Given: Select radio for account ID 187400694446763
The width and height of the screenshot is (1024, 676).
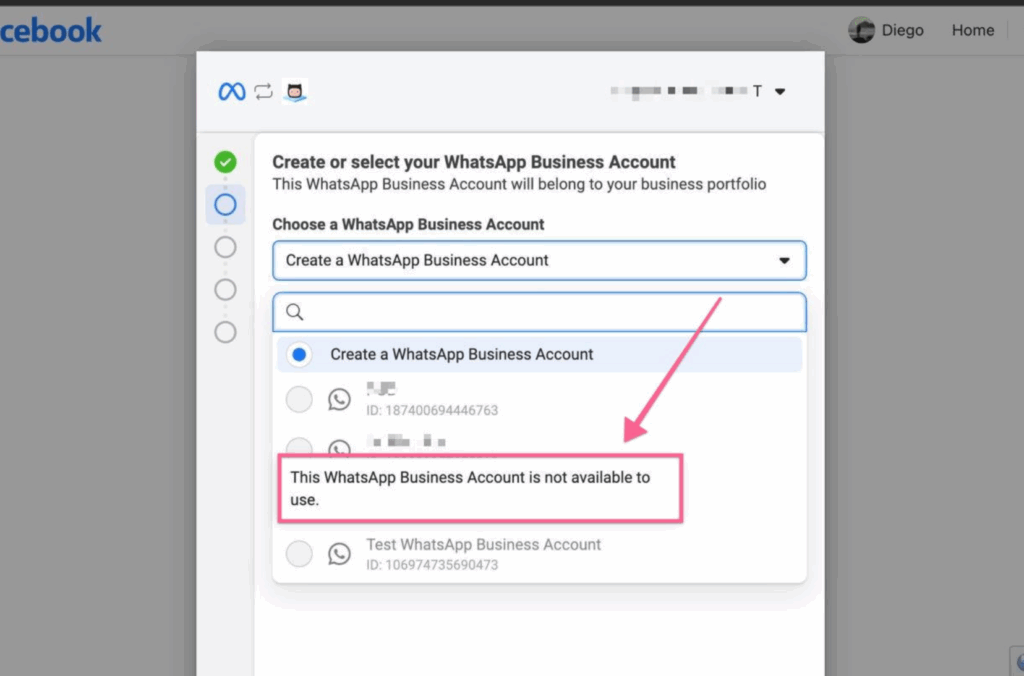Looking at the screenshot, I should point(299,400).
